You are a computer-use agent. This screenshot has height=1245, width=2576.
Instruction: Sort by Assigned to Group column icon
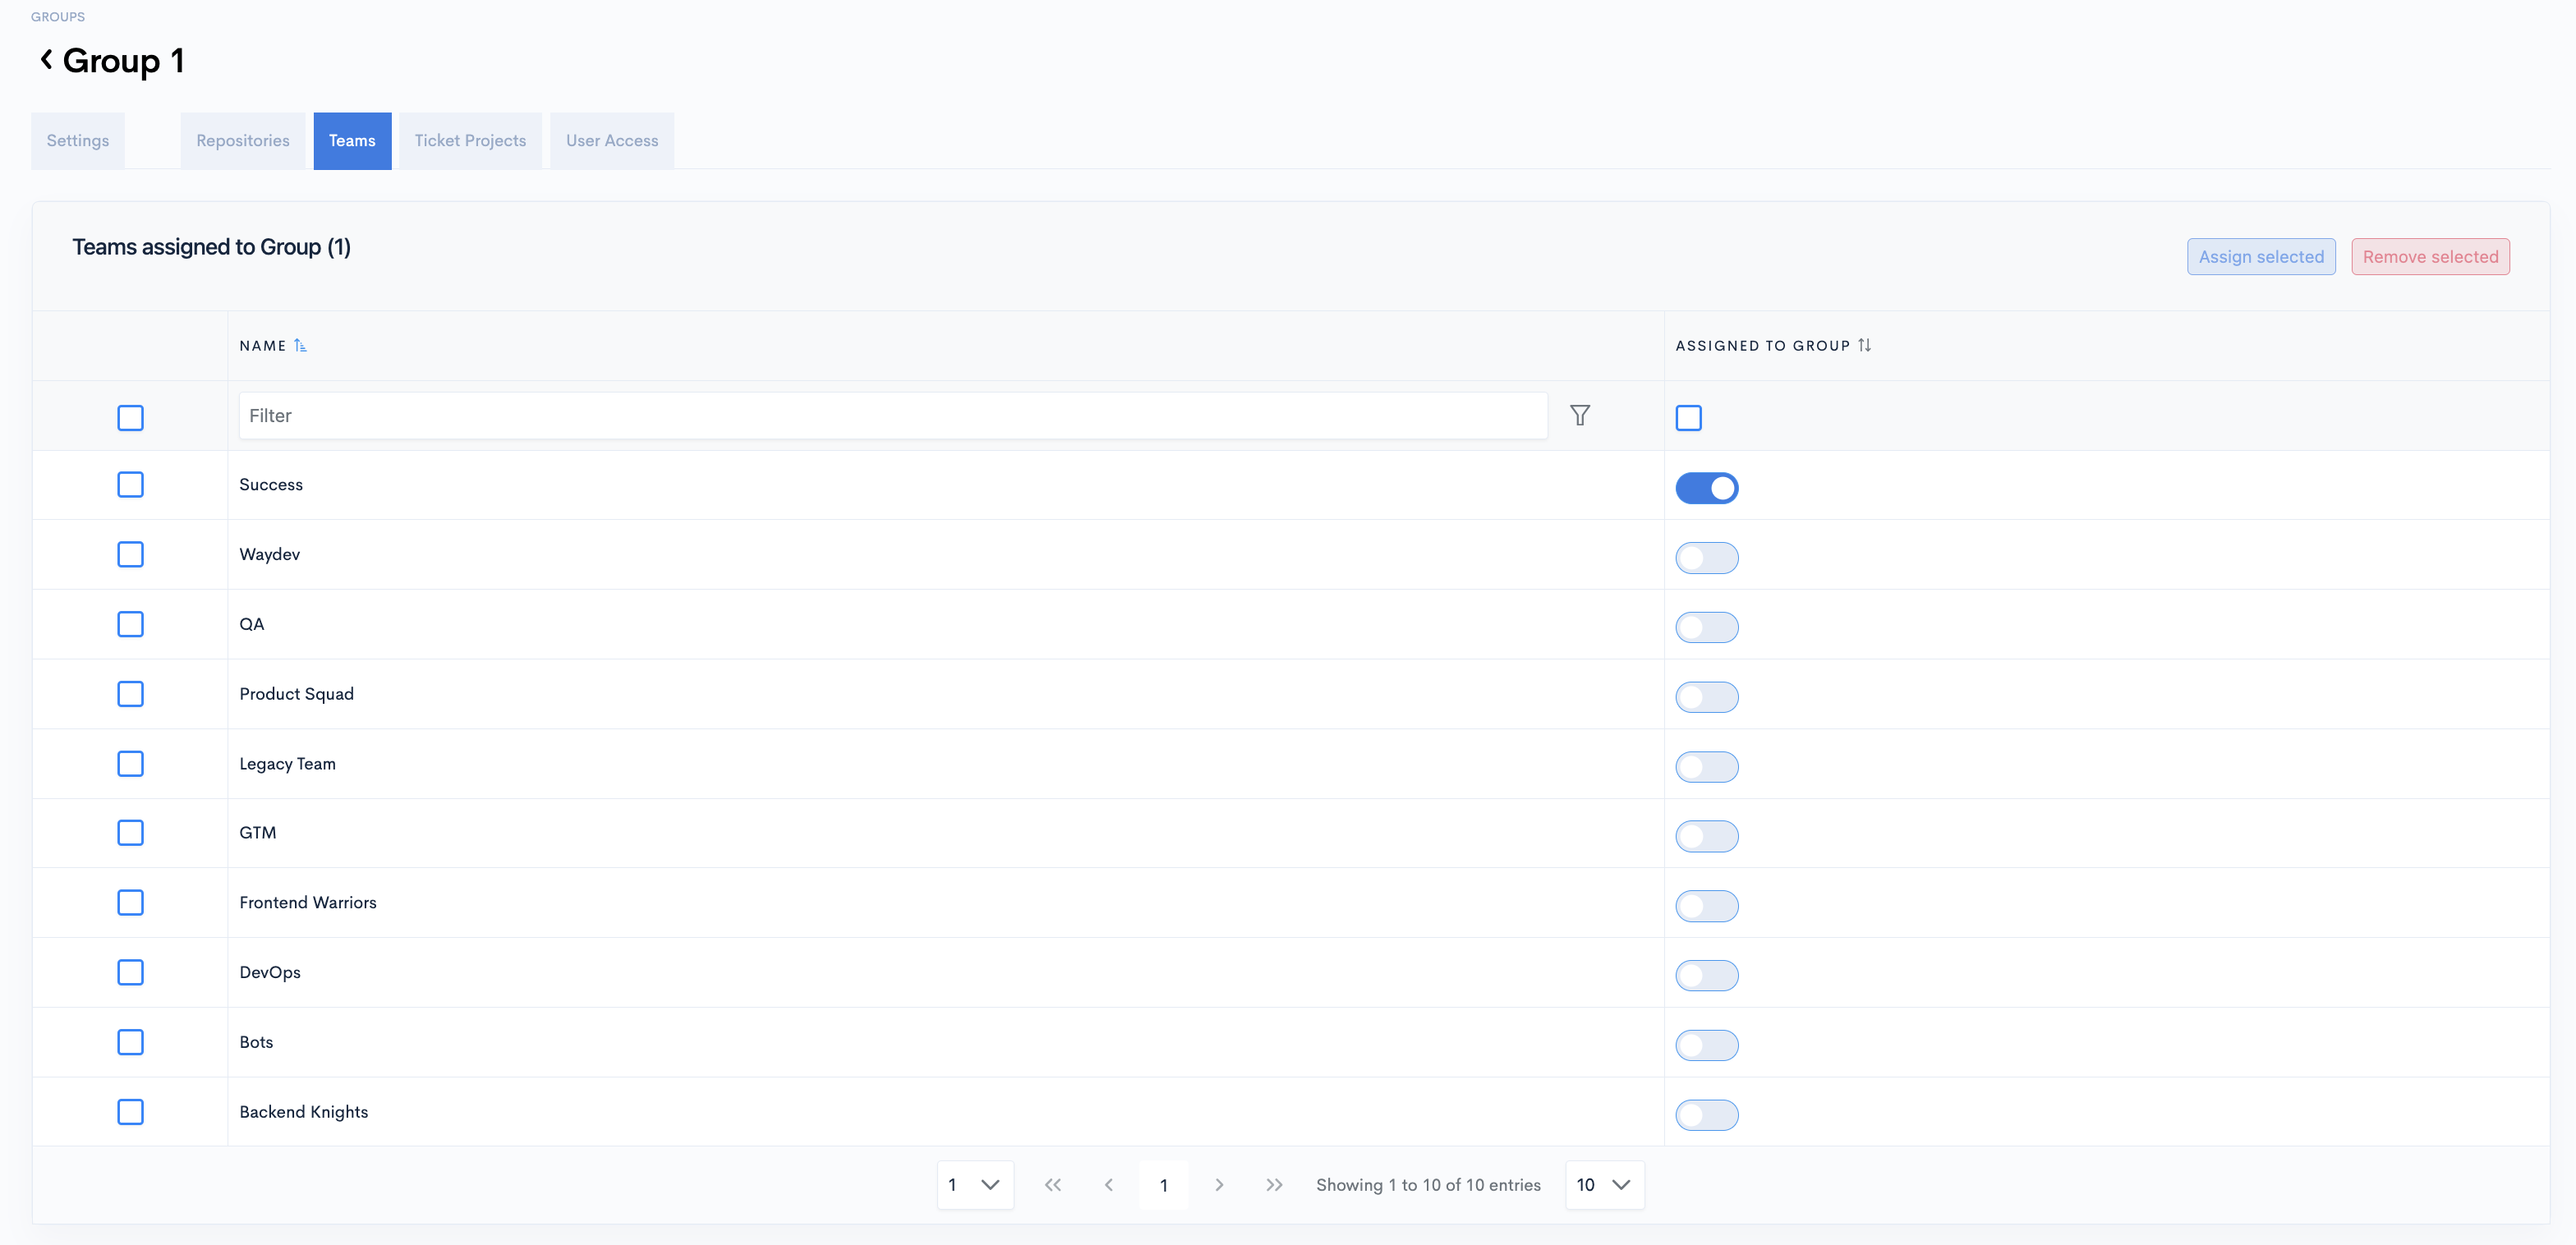point(1864,346)
